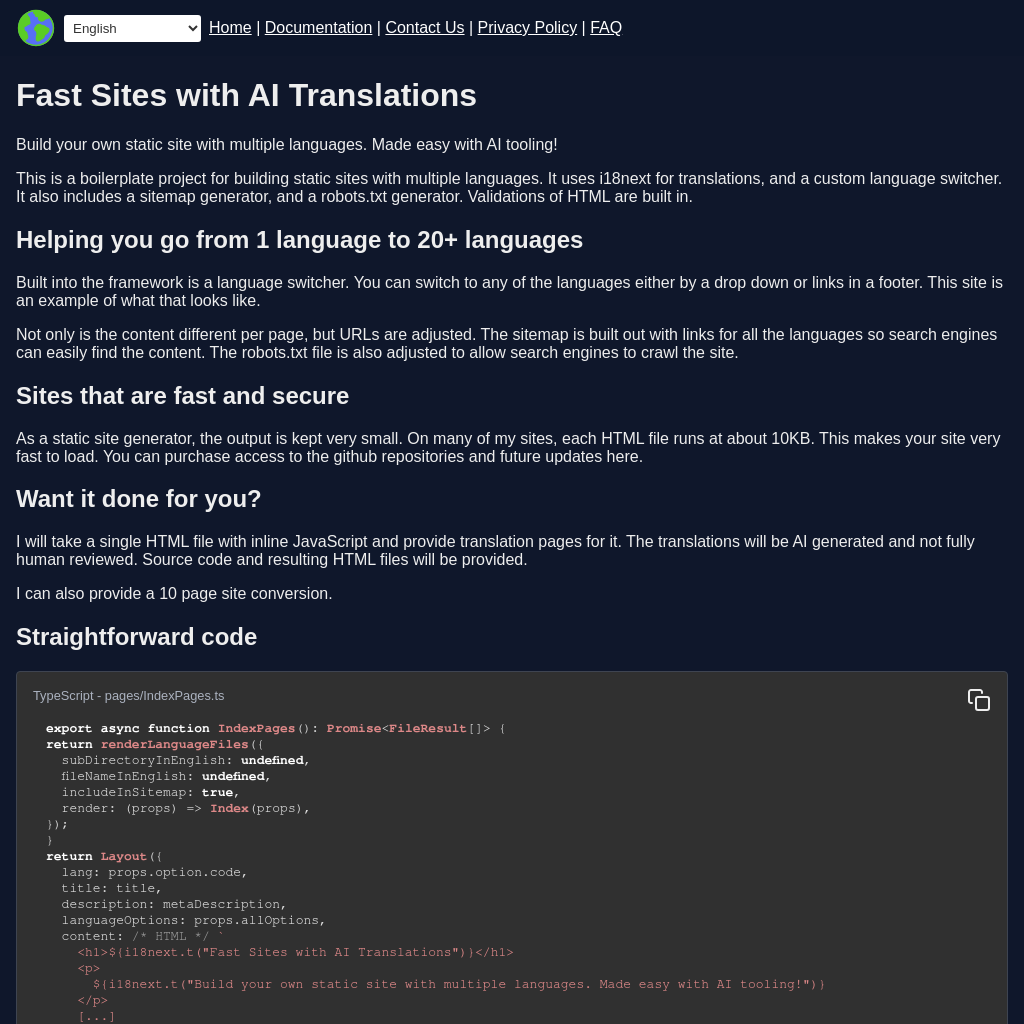Image resolution: width=1024 pixels, height=1024 pixels.
Task: Select the 'TypeScript - pages/IndexPages.ts' code label
Action: 128,695
